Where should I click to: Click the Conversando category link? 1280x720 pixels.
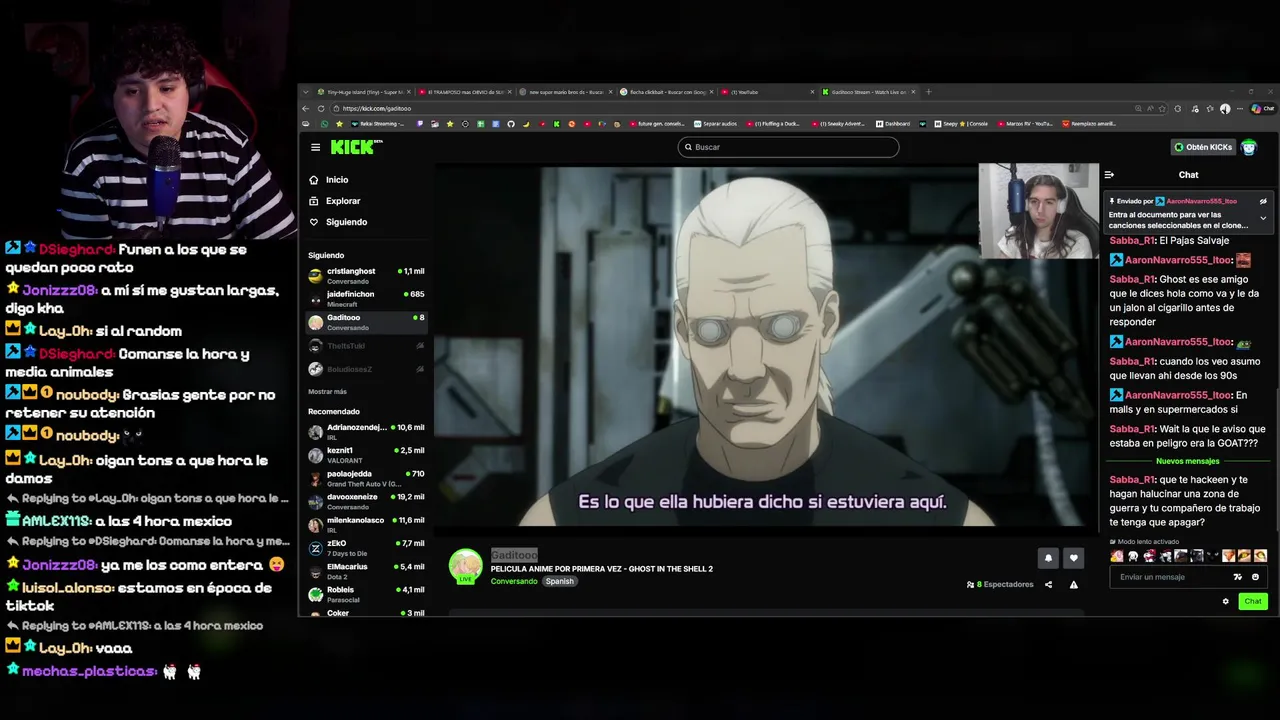pyautogui.click(x=514, y=581)
